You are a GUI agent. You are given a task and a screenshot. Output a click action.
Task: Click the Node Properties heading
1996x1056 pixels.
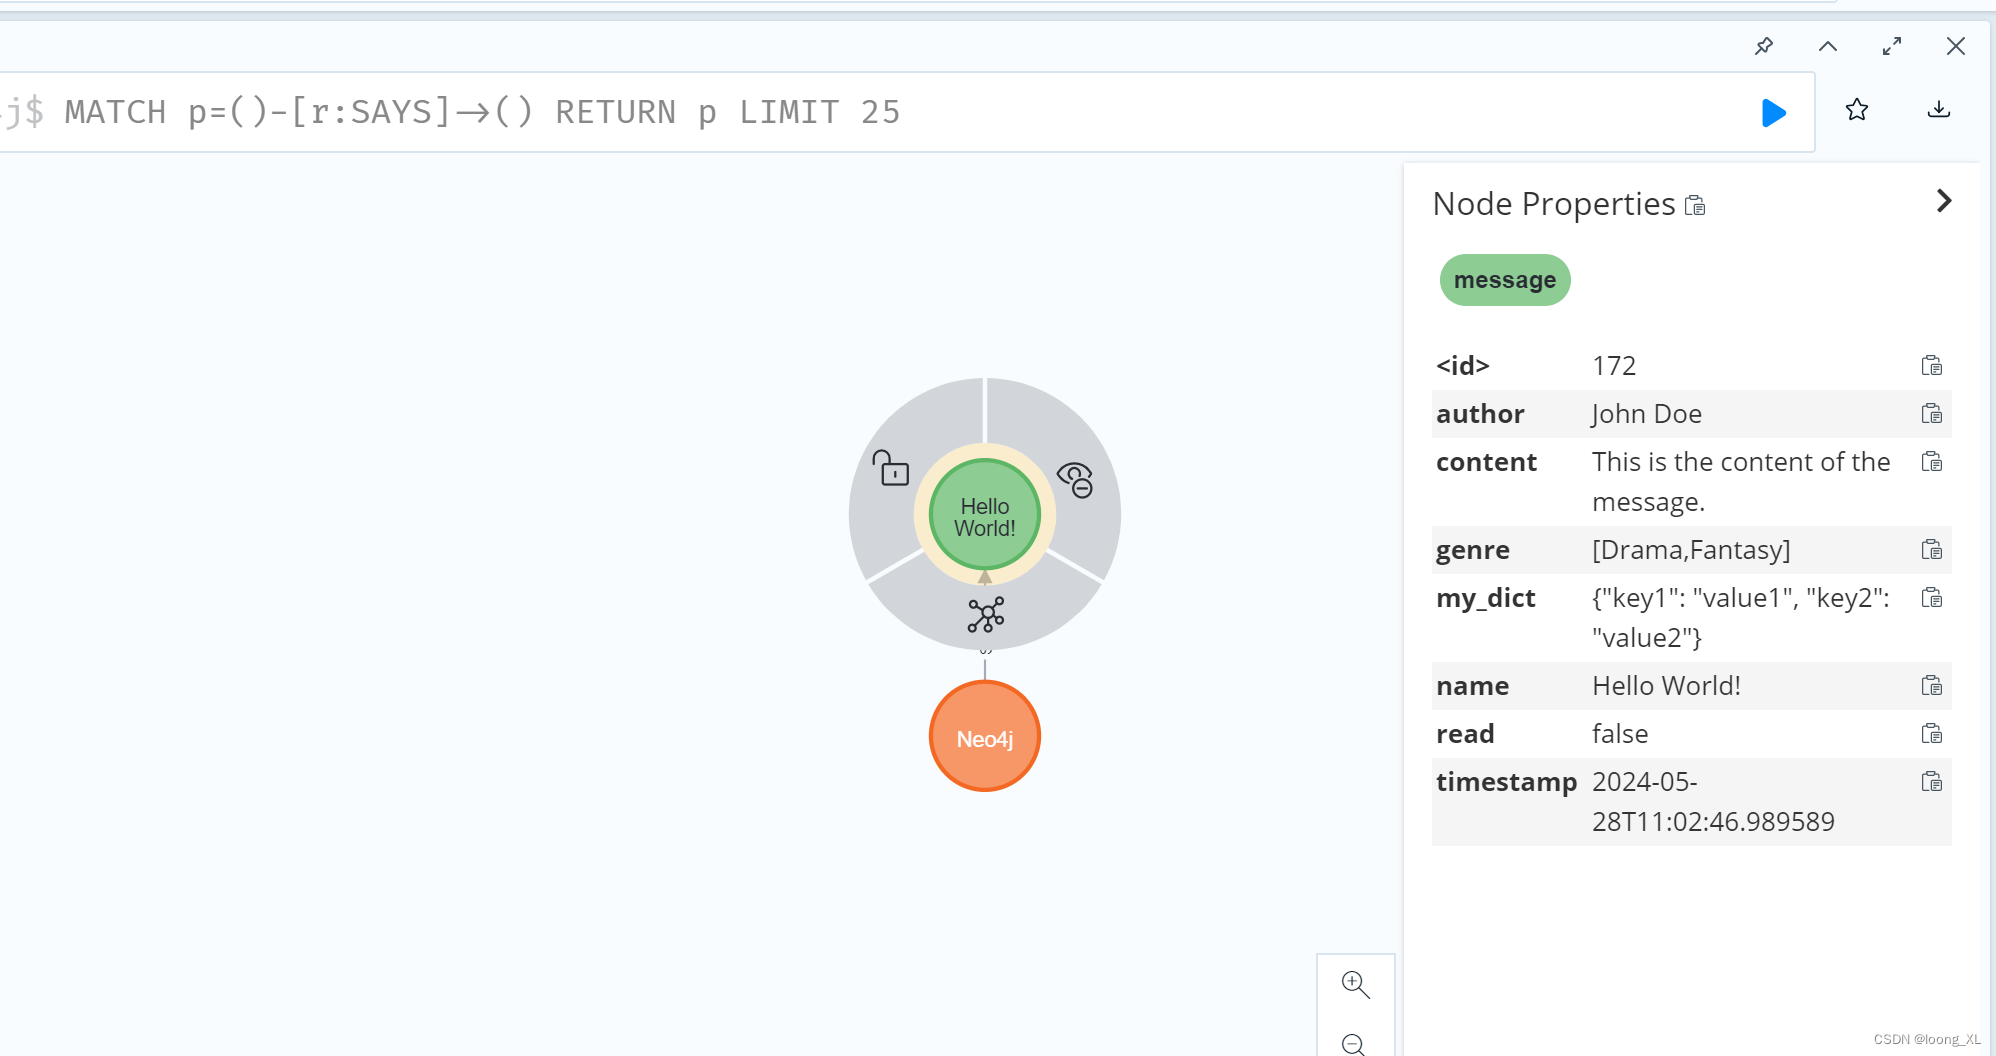1554,204
